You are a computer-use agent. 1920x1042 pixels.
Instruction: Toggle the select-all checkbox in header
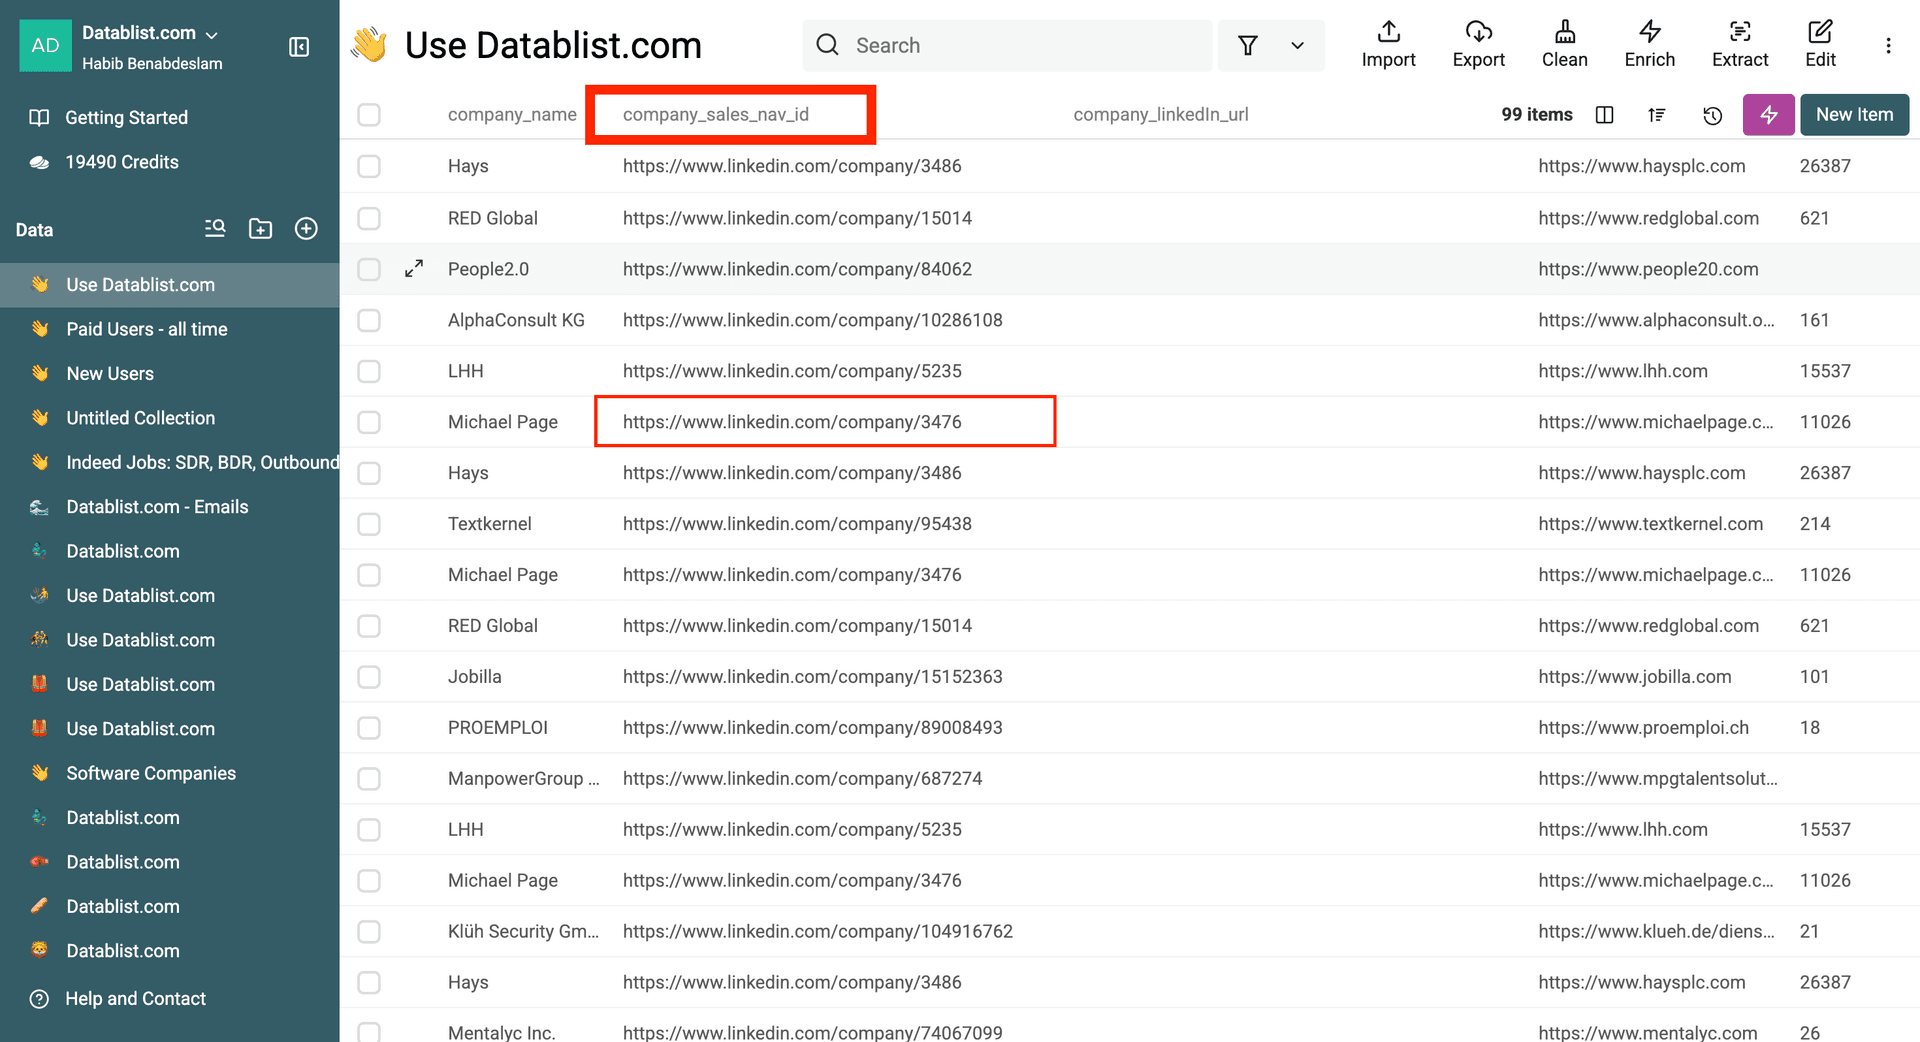[369, 114]
